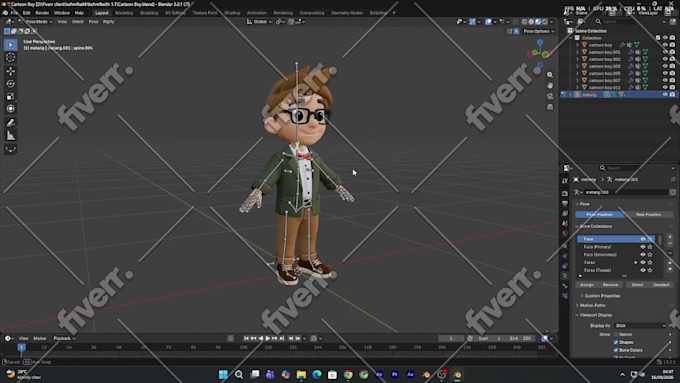Switch to the Modeling workspace tab
Screen dimensions: 680x383
124,13
